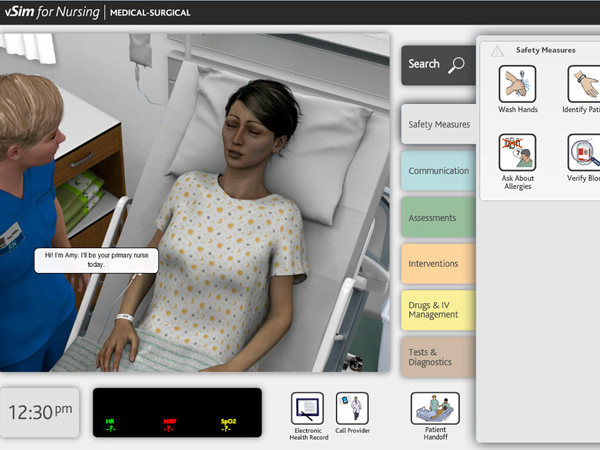Switch to the Safety Measures tab
This screenshot has height=450, width=600.
click(x=438, y=125)
